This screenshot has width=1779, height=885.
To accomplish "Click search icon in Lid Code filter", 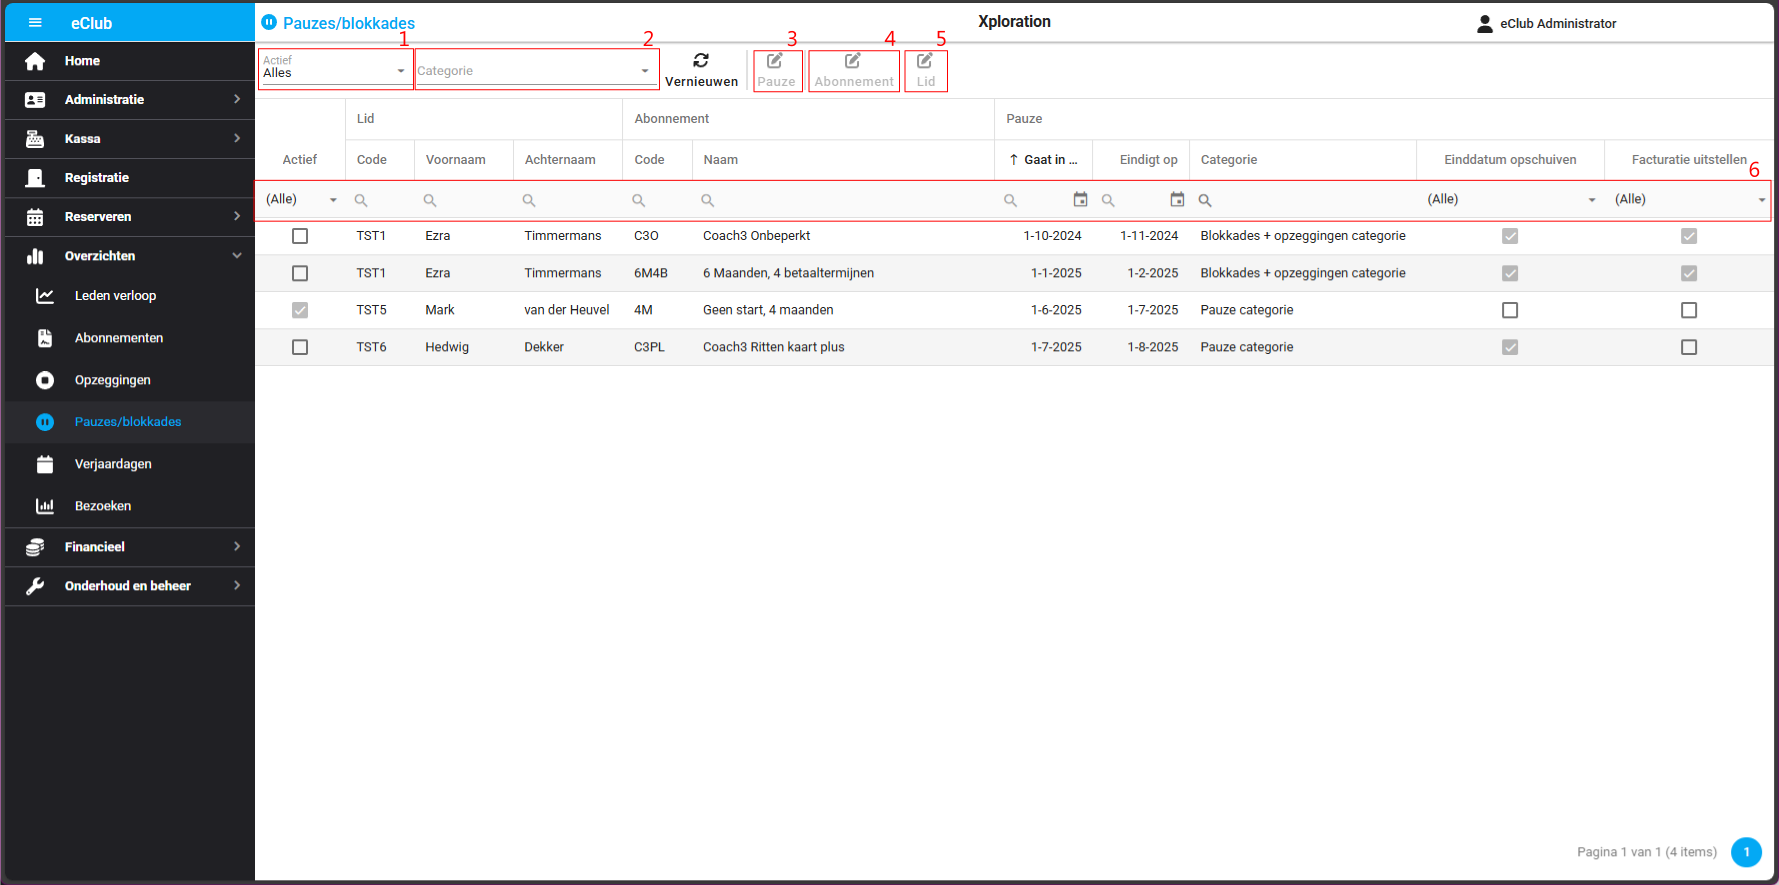I will tap(361, 201).
